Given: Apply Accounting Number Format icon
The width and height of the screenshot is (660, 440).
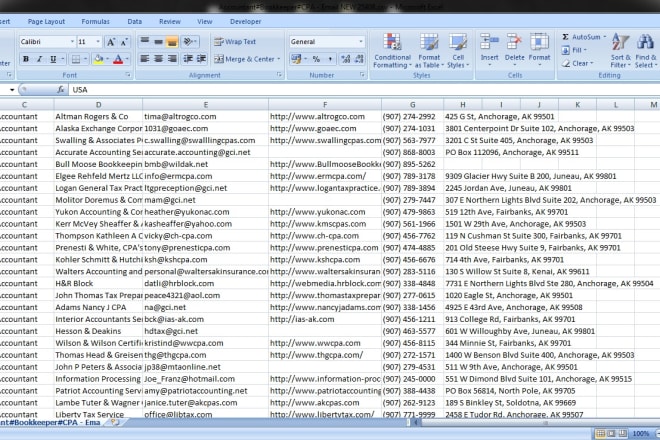Looking at the screenshot, I should pyautogui.click(x=296, y=59).
